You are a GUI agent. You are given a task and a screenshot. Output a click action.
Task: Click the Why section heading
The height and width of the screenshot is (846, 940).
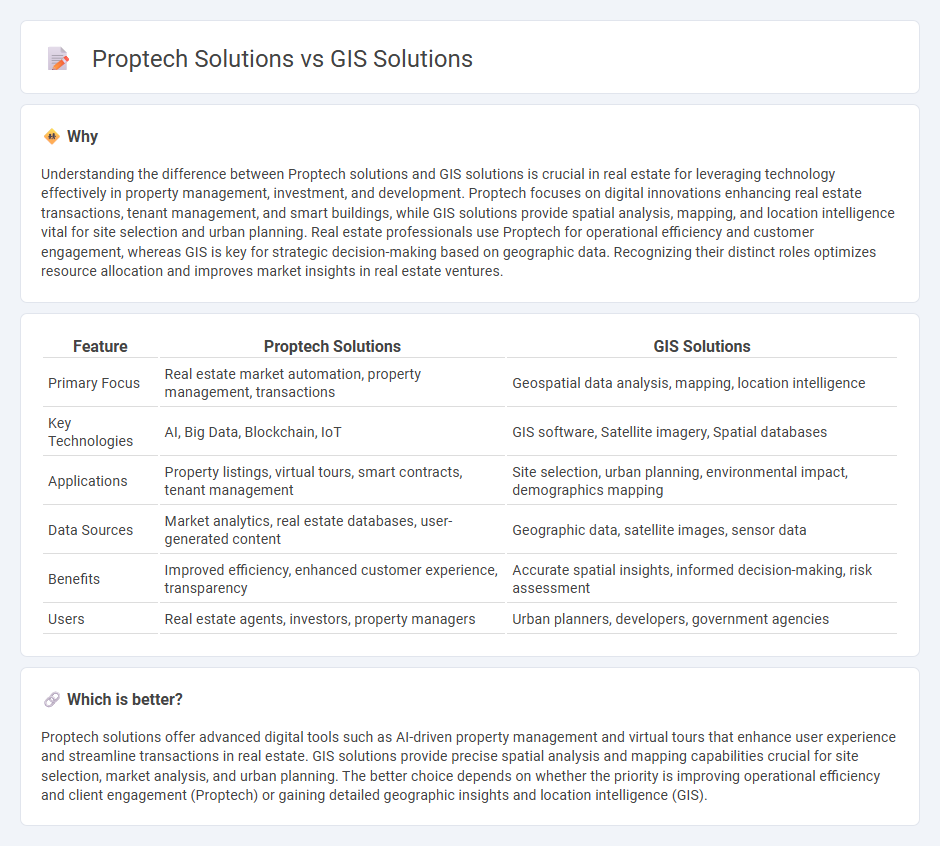pyautogui.click(x=83, y=137)
